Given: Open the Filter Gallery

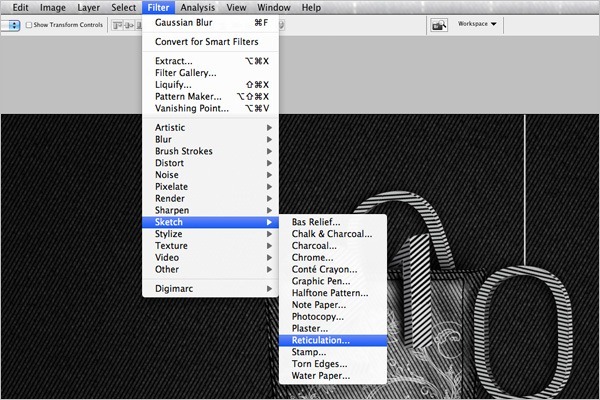Looking at the screenshot, I should (210, 73).
